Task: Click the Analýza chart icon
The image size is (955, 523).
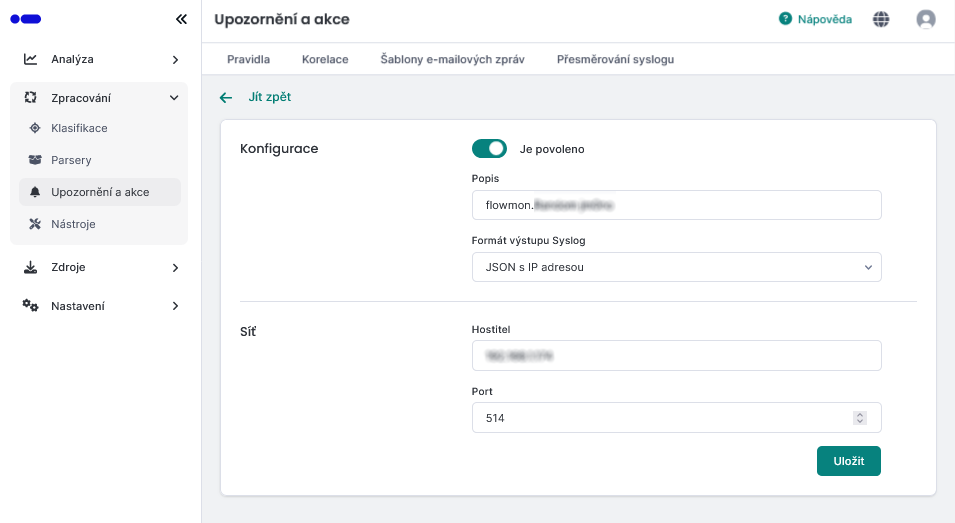Action: (30, 59)
